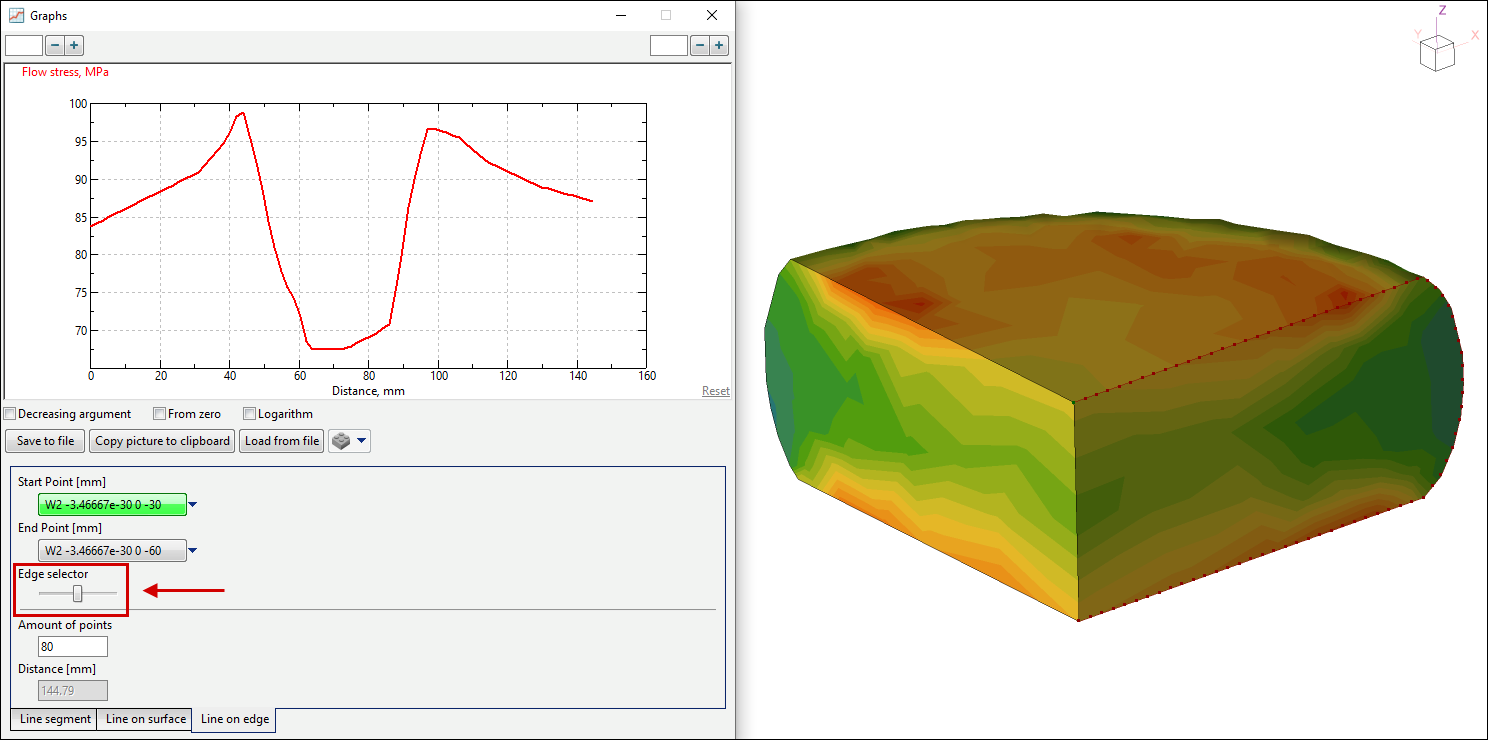1488x740 pixels.
Task: Click the Edge selector slider handle
Action: pos(78,594)
